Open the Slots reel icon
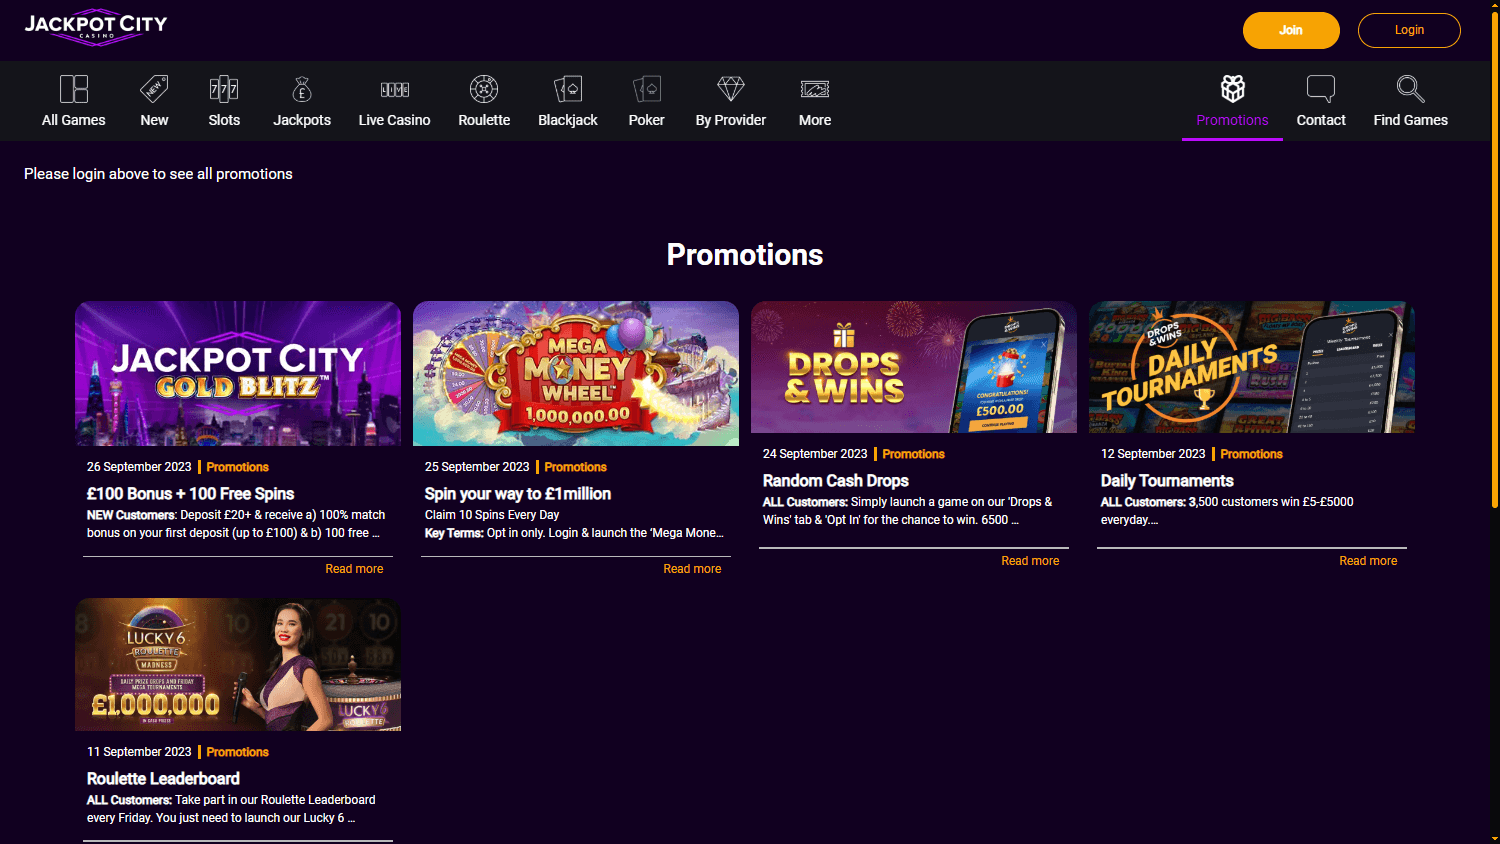This screenshot has height=844, width=1500. (x=224, y=89)
